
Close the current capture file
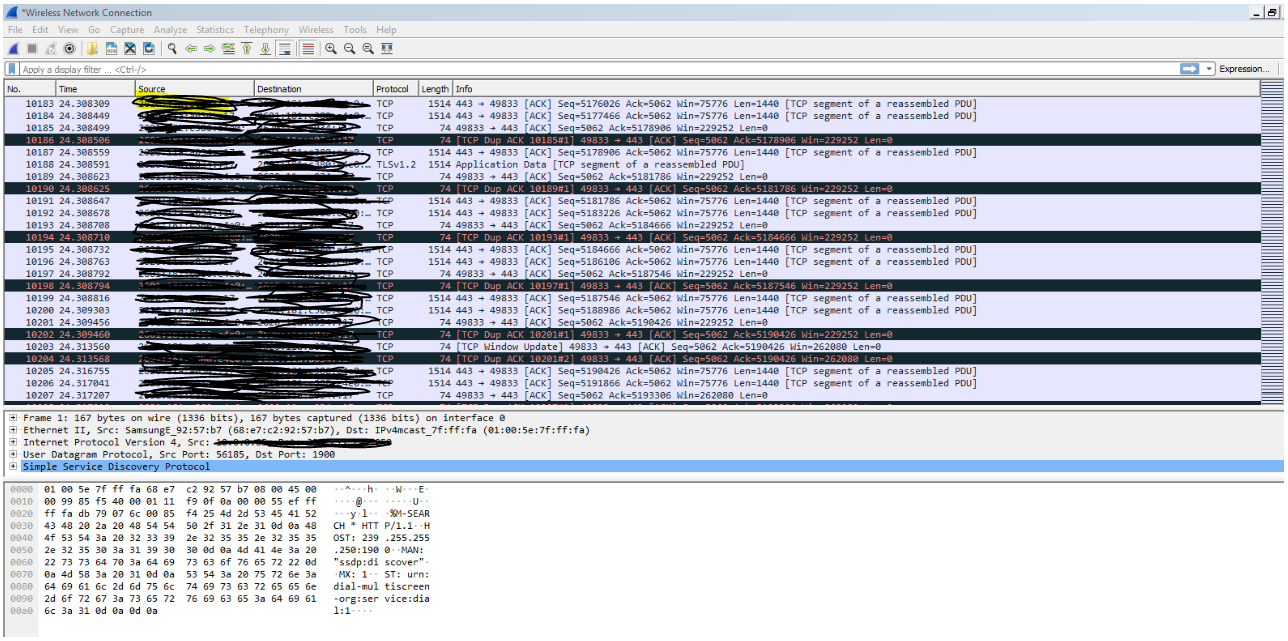click(x=130, y=48)
